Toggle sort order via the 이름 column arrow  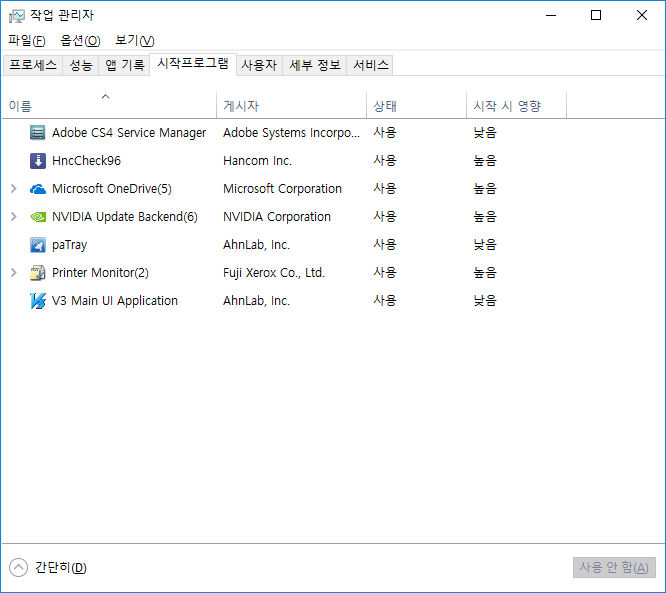pos(105,96)
